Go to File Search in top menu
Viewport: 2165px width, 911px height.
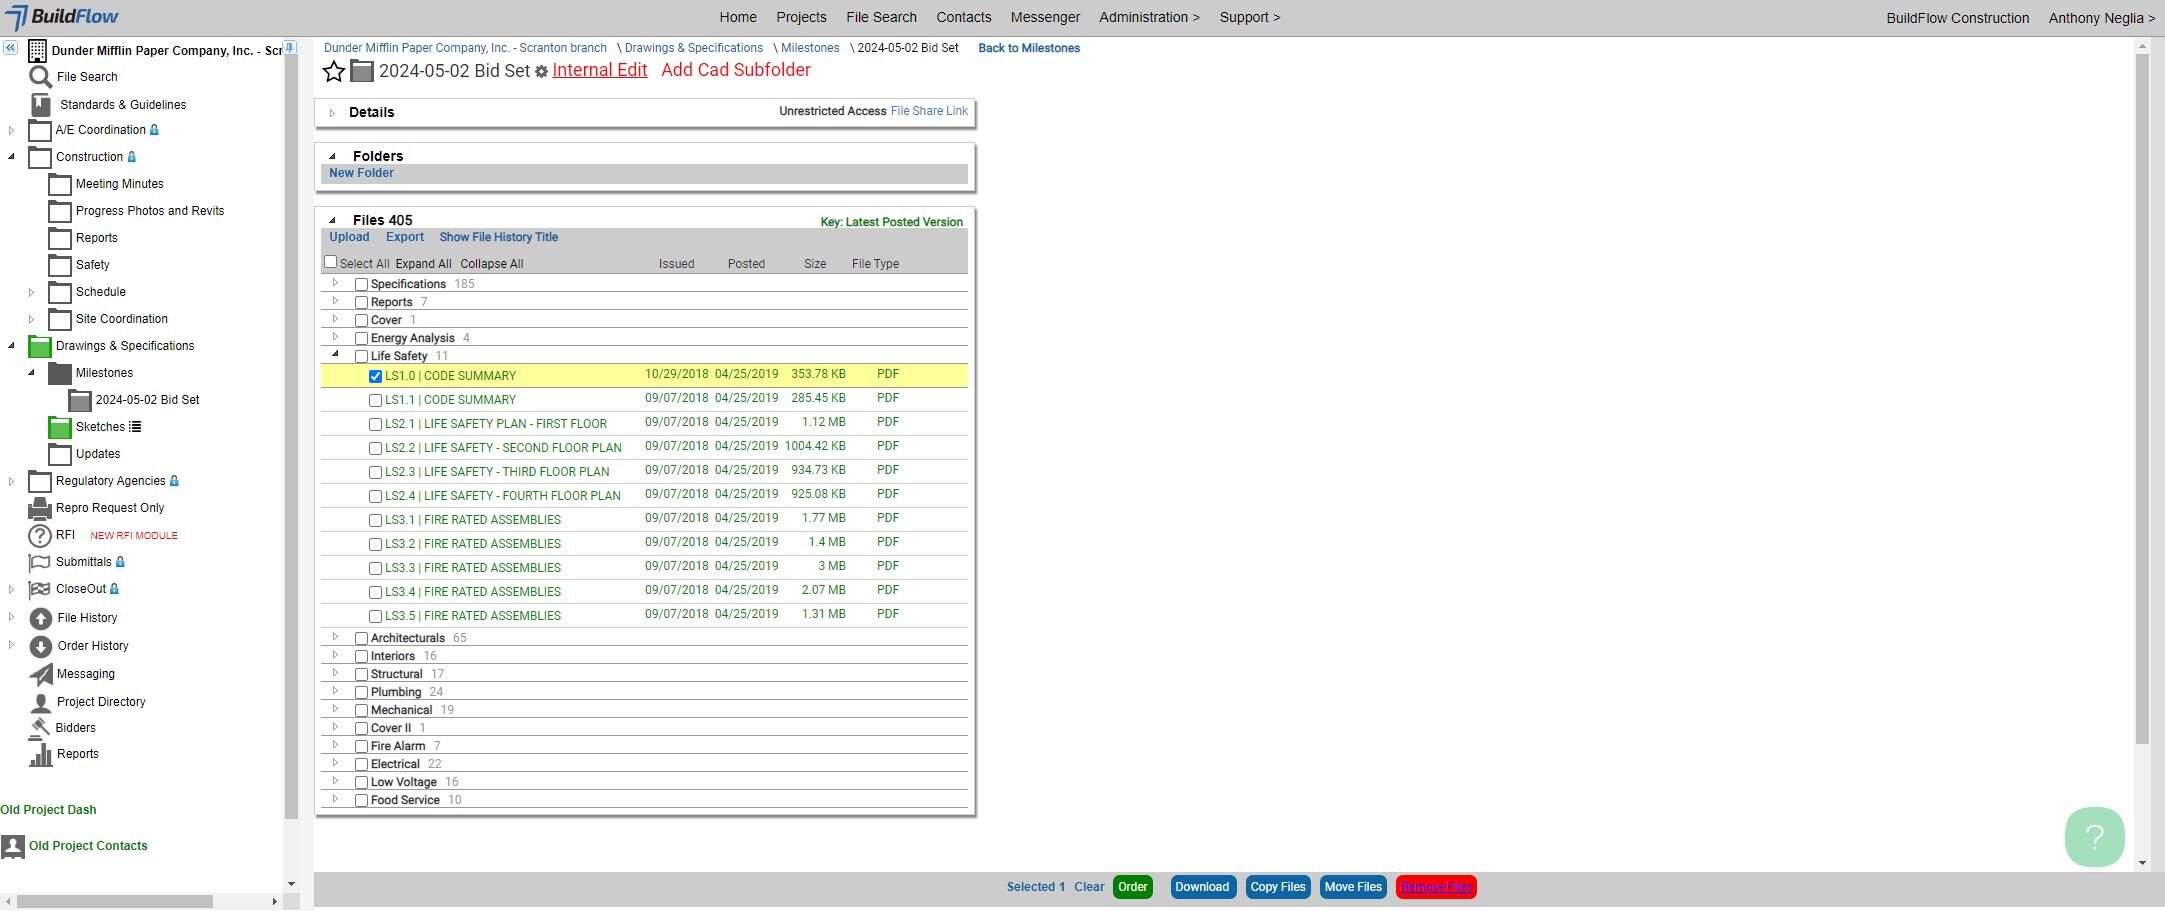881,17
